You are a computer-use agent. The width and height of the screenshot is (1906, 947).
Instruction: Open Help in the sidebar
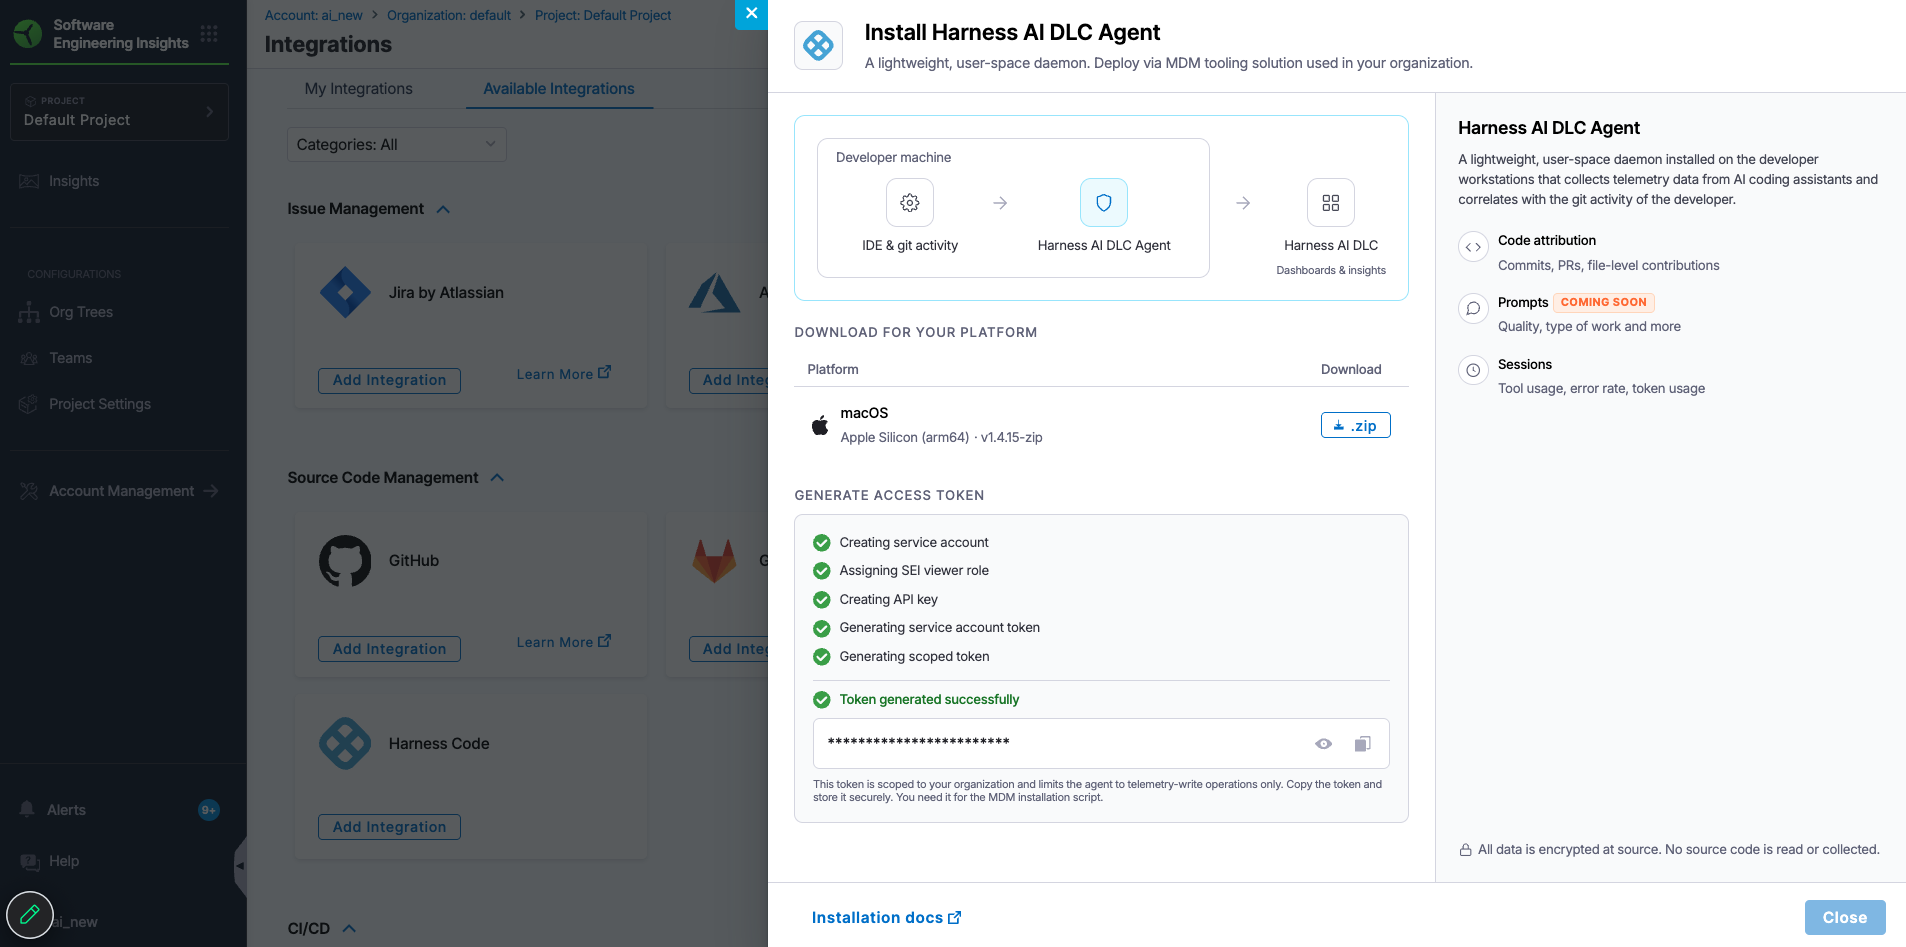[64, 861]
